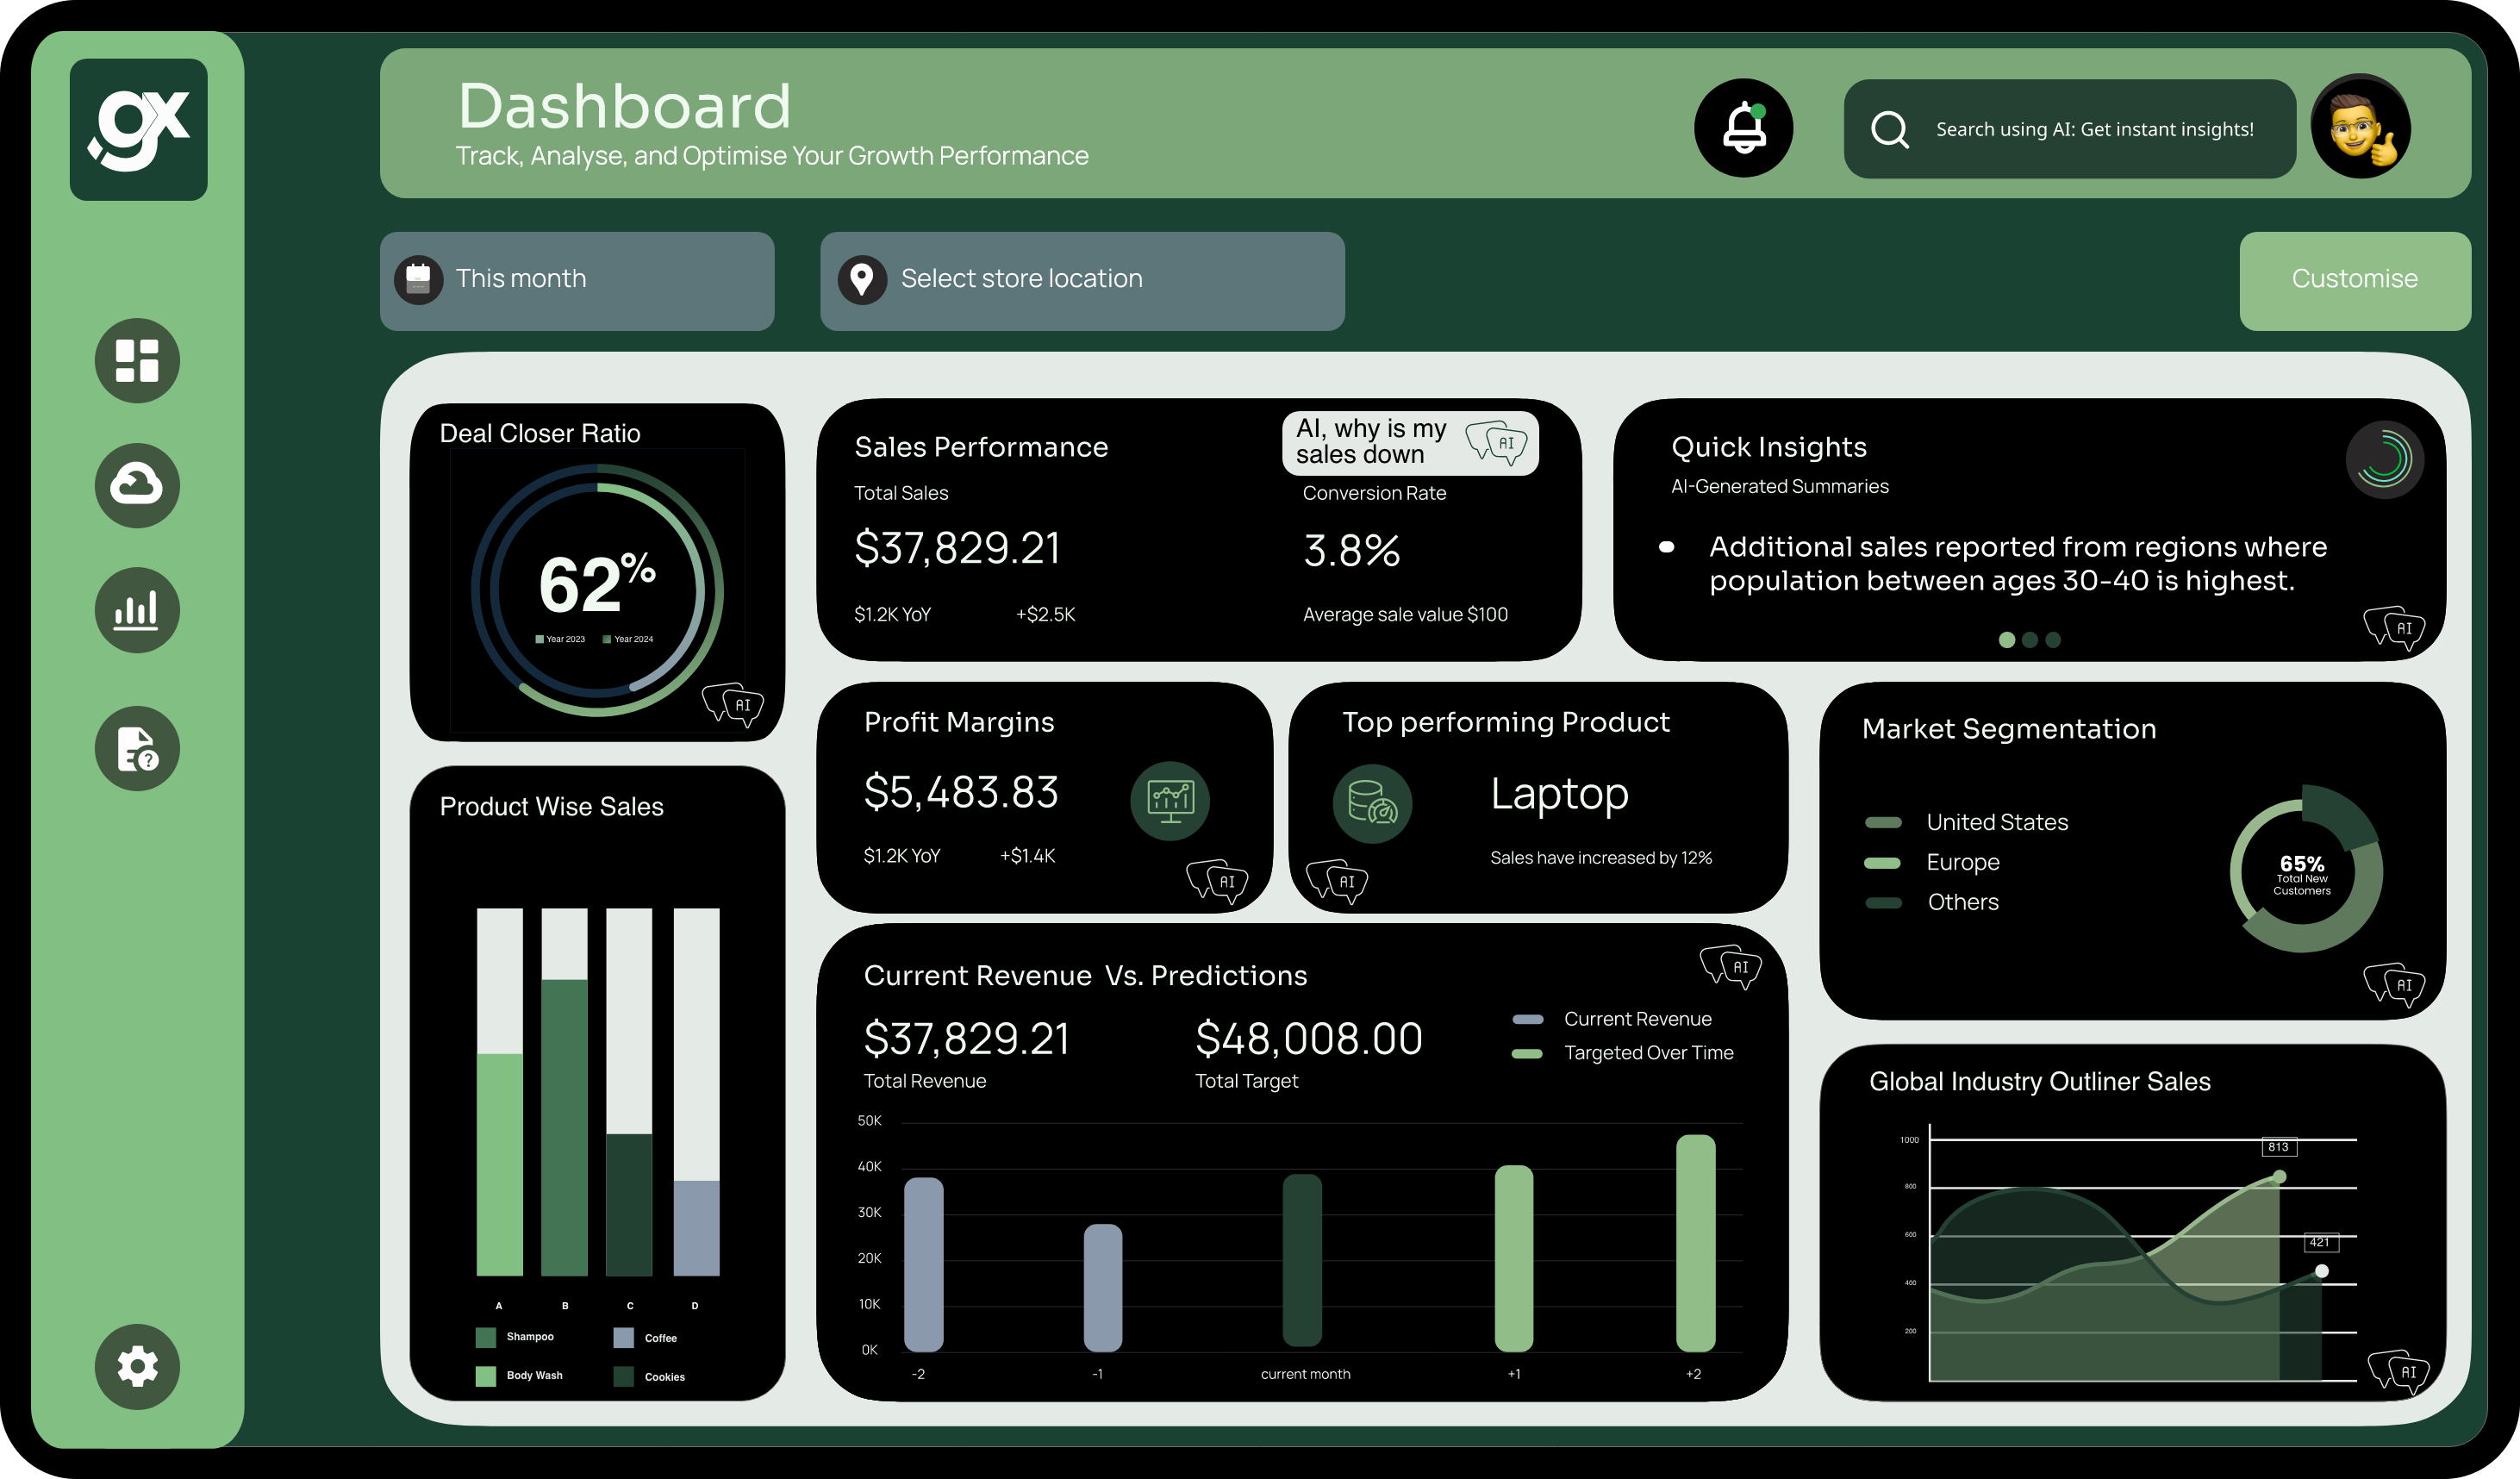Open the user profile avatar
2520x1479 pixels.
click(2360, 128)
